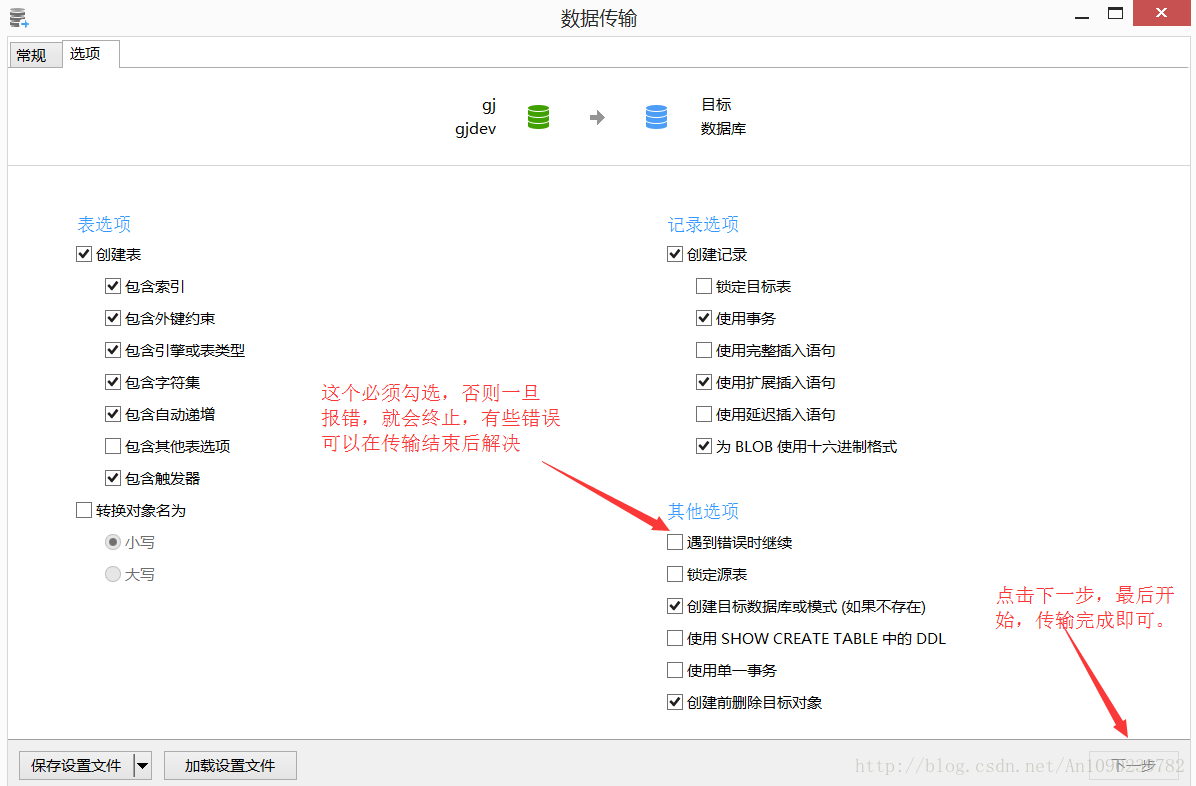
Task: Click the '表选项' section heading
Action: tap(104, 224)
